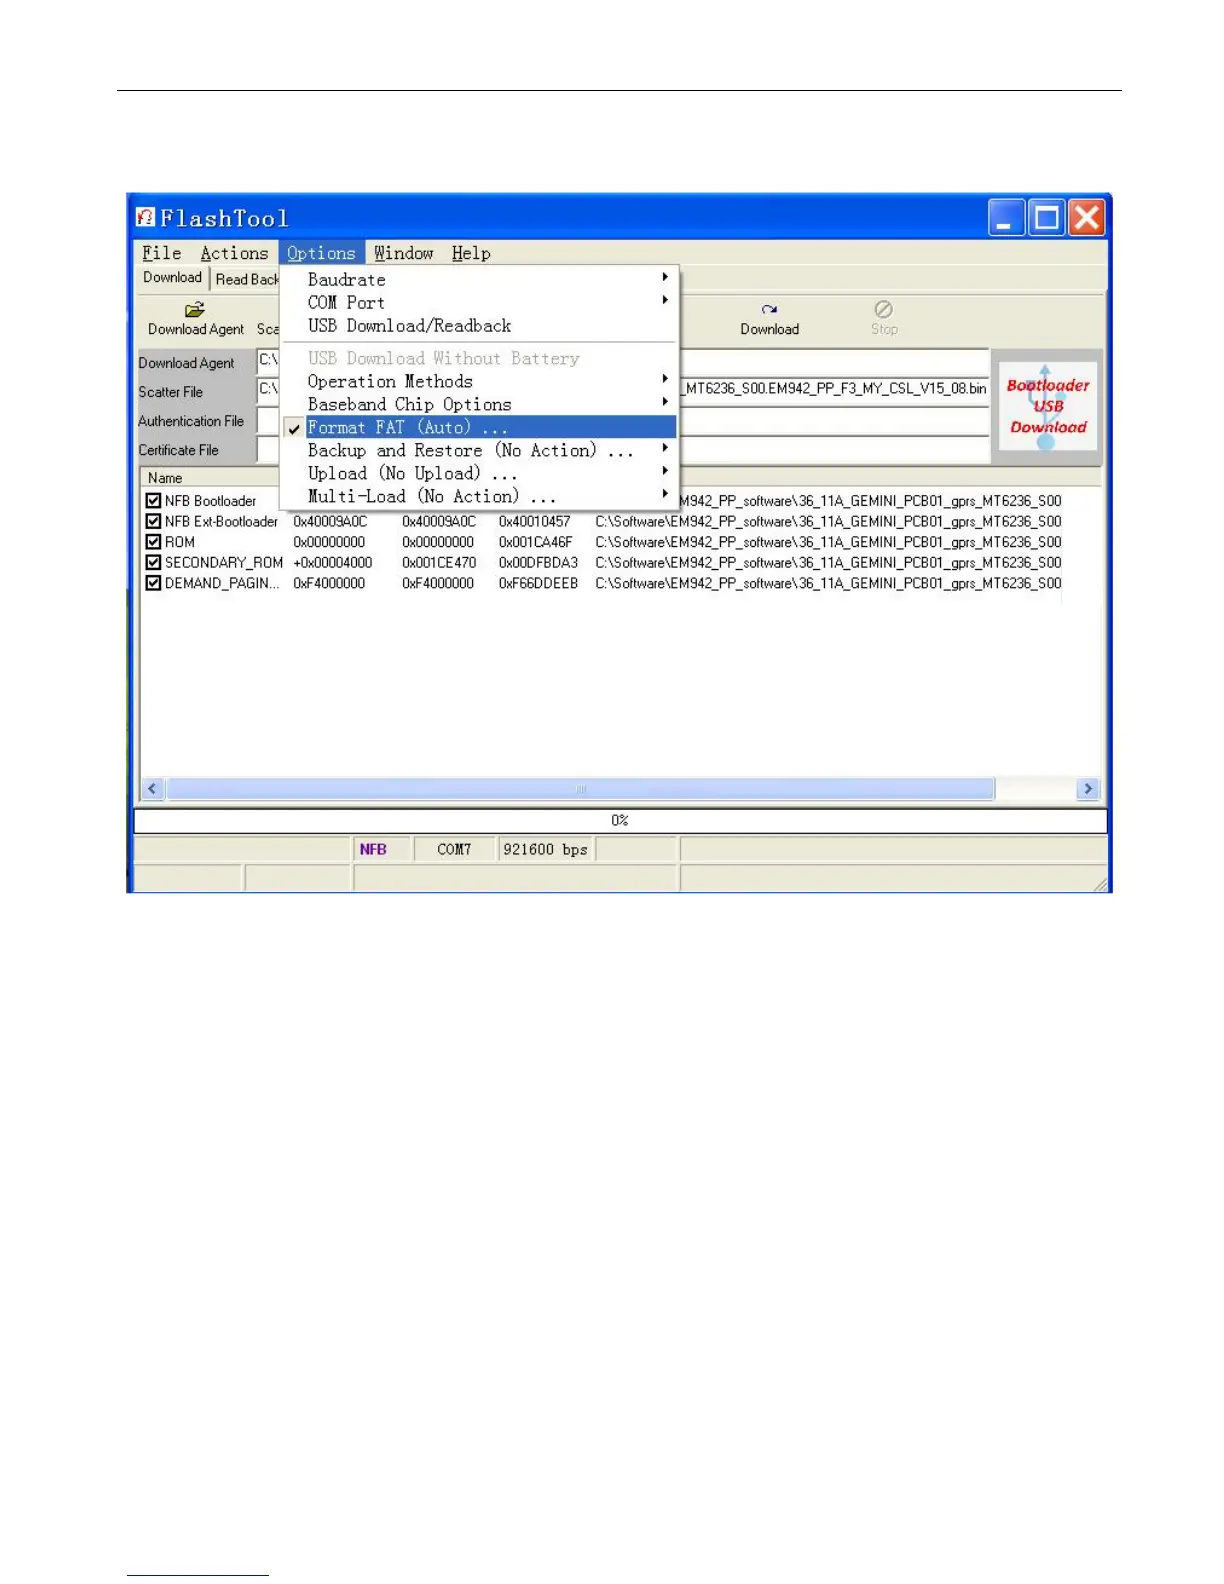Expand Backup and Restore (No Action) submenu
The image size is (1224, 1584).
click(480, 450)
